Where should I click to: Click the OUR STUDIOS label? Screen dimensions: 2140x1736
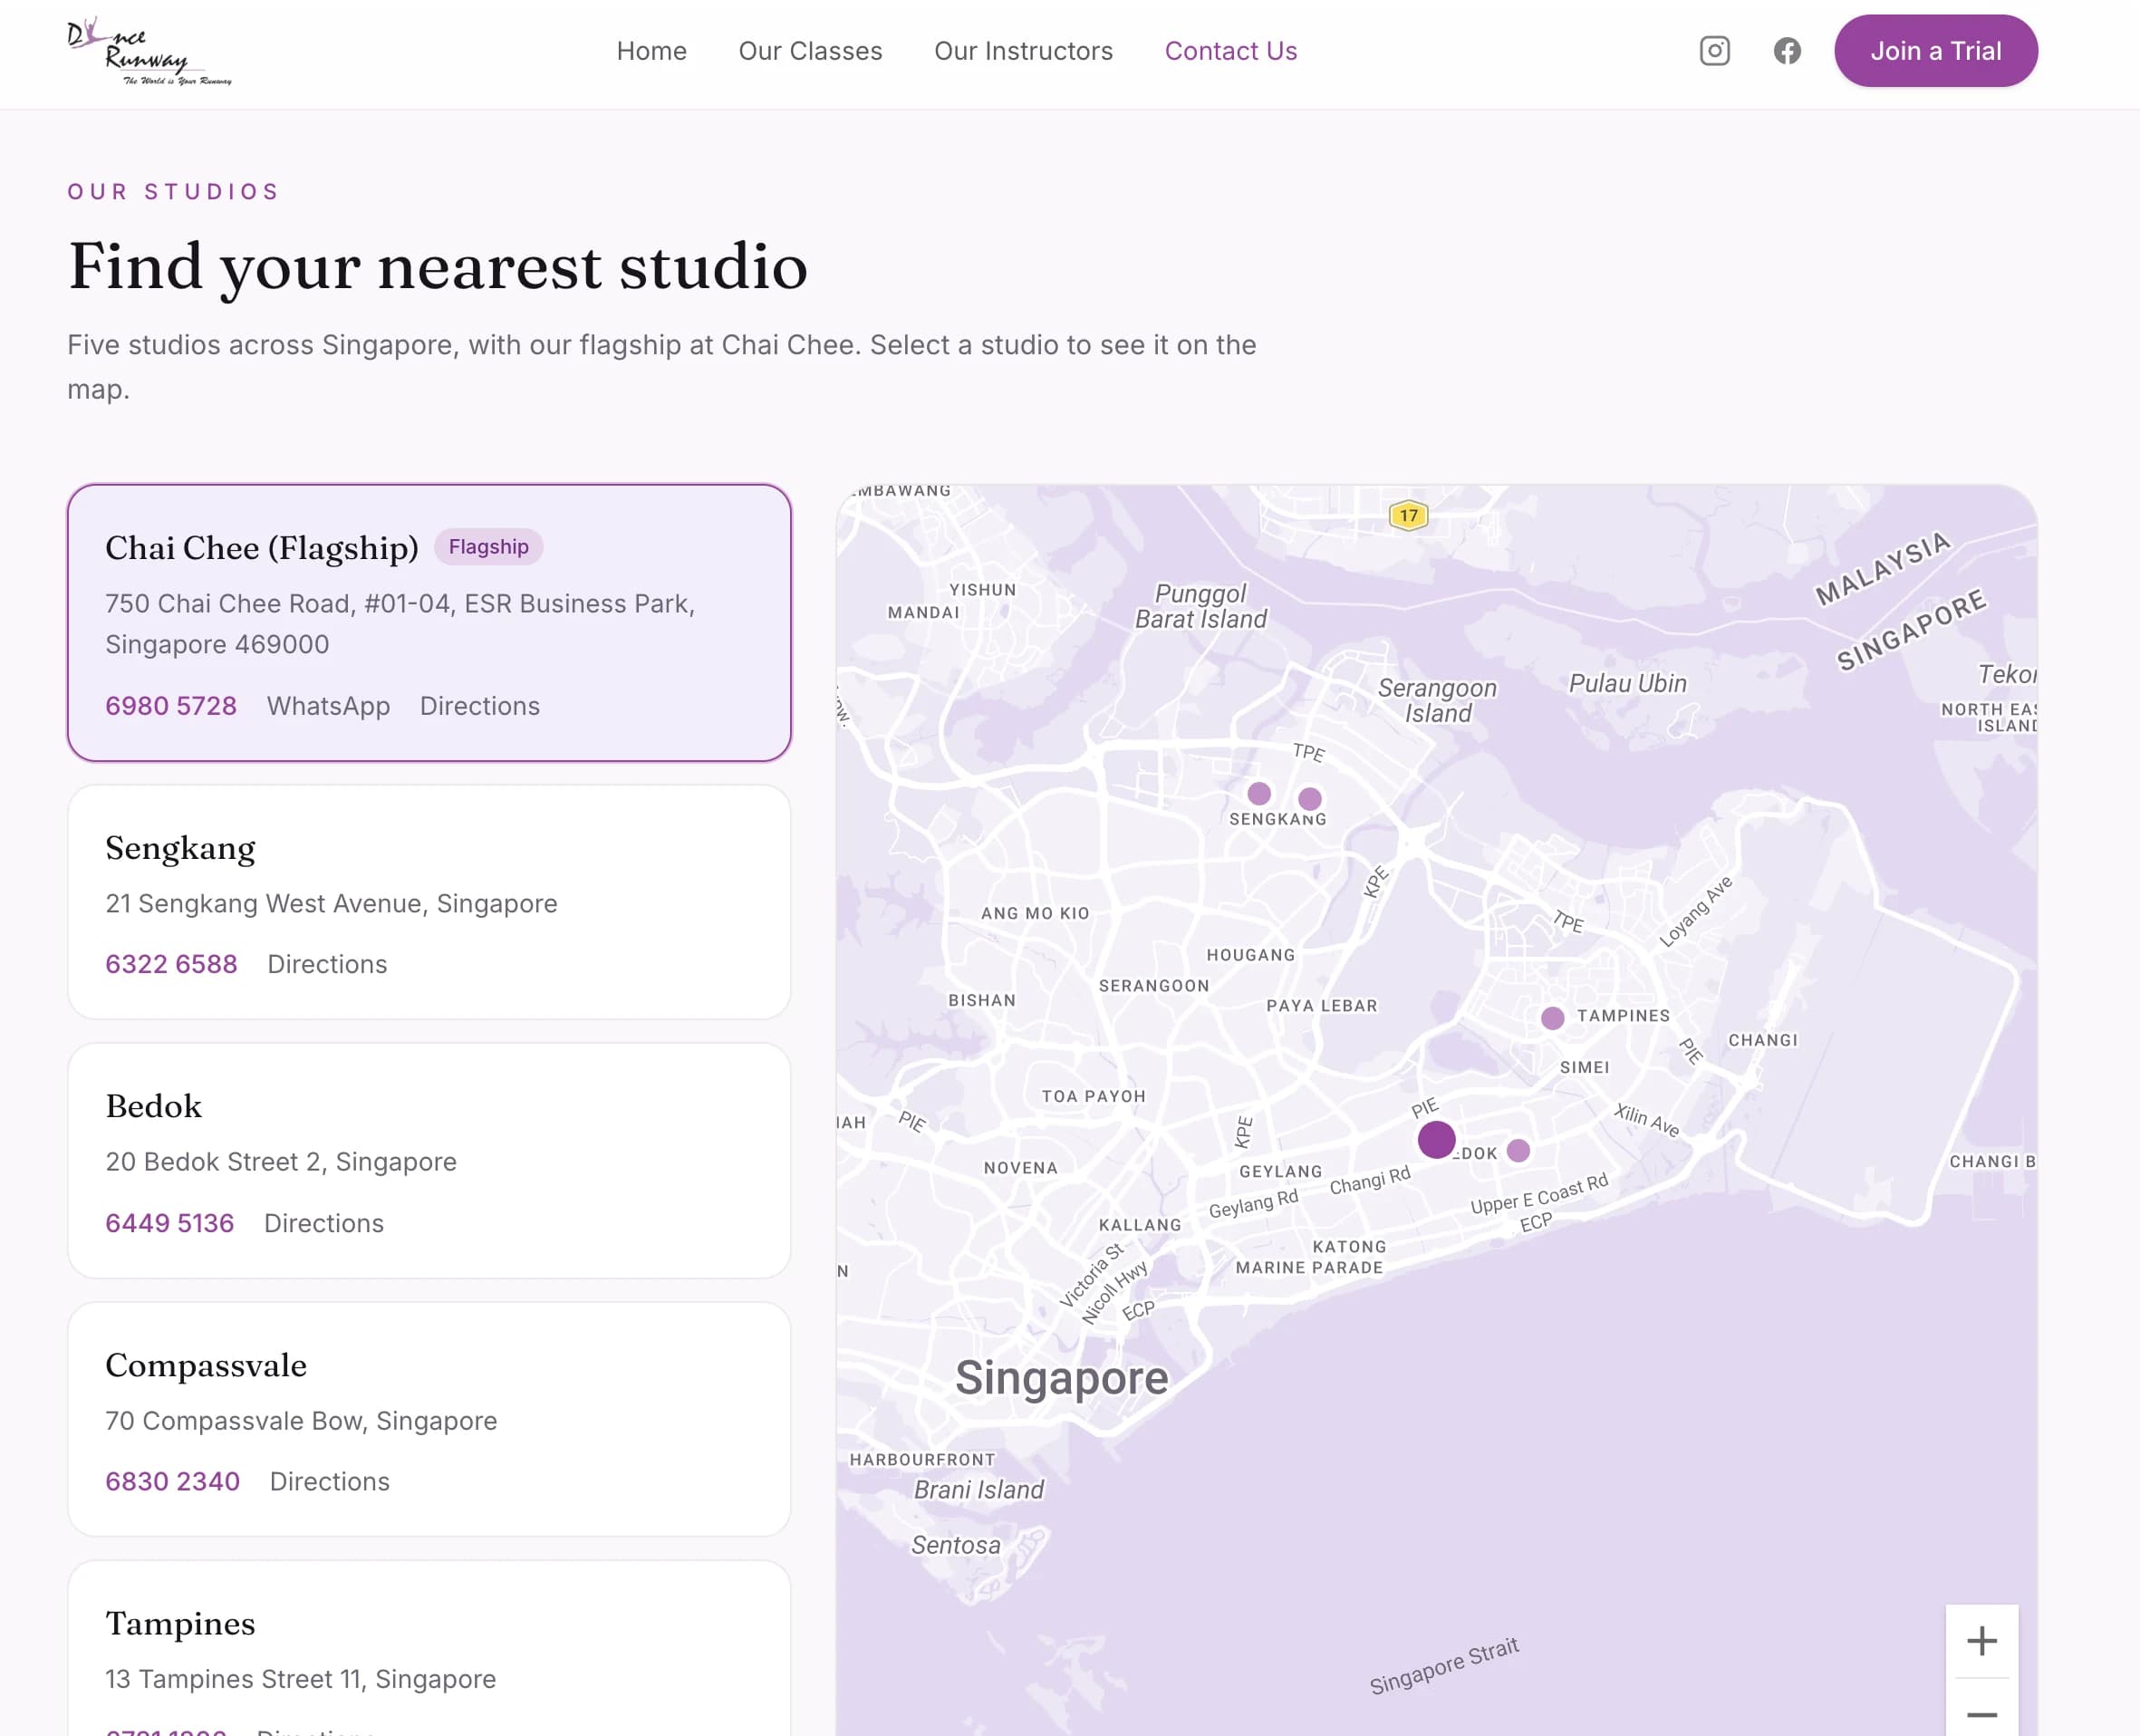pyautogui.click(x=174, y=191)
